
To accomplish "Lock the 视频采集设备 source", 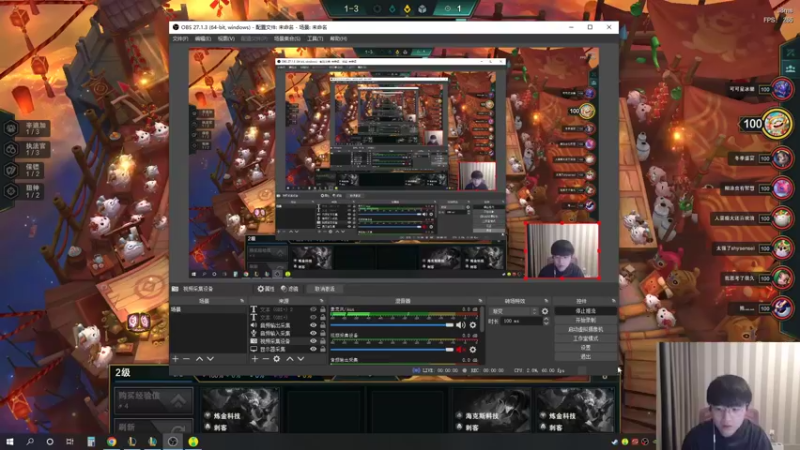I will 322,341.
